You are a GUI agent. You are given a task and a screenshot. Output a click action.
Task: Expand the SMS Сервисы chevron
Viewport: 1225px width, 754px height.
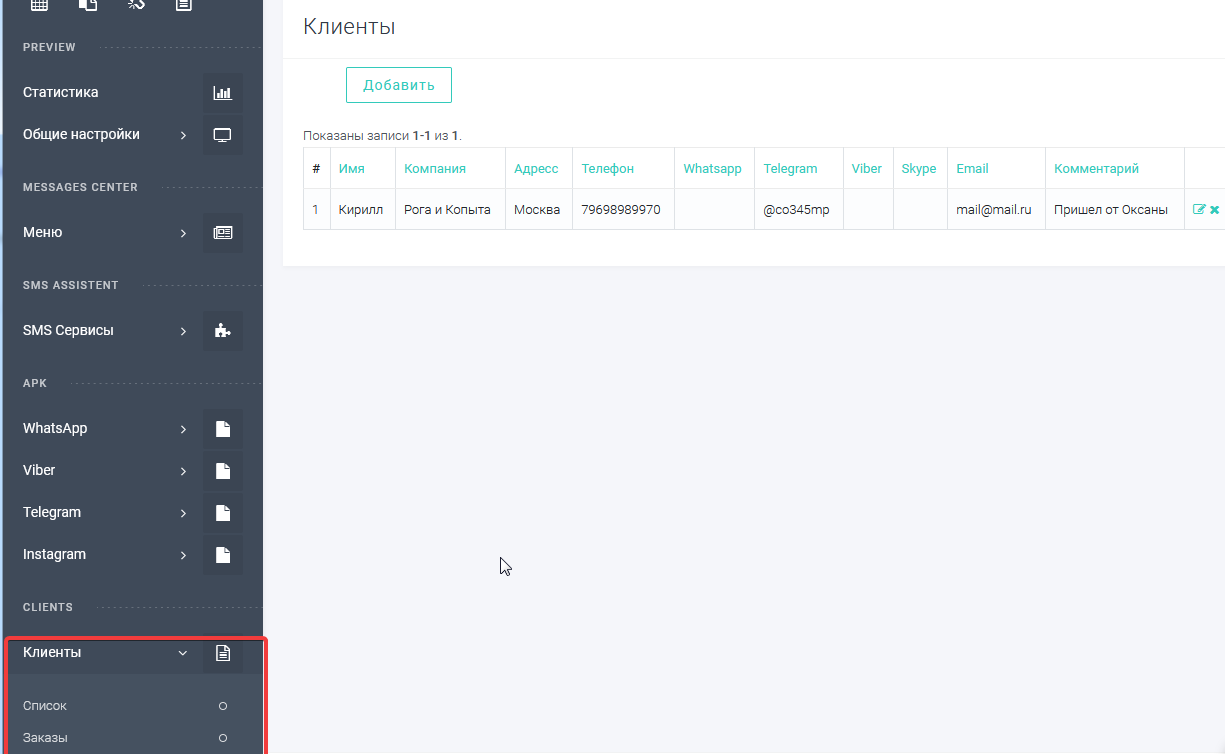[x=183, y=331]
